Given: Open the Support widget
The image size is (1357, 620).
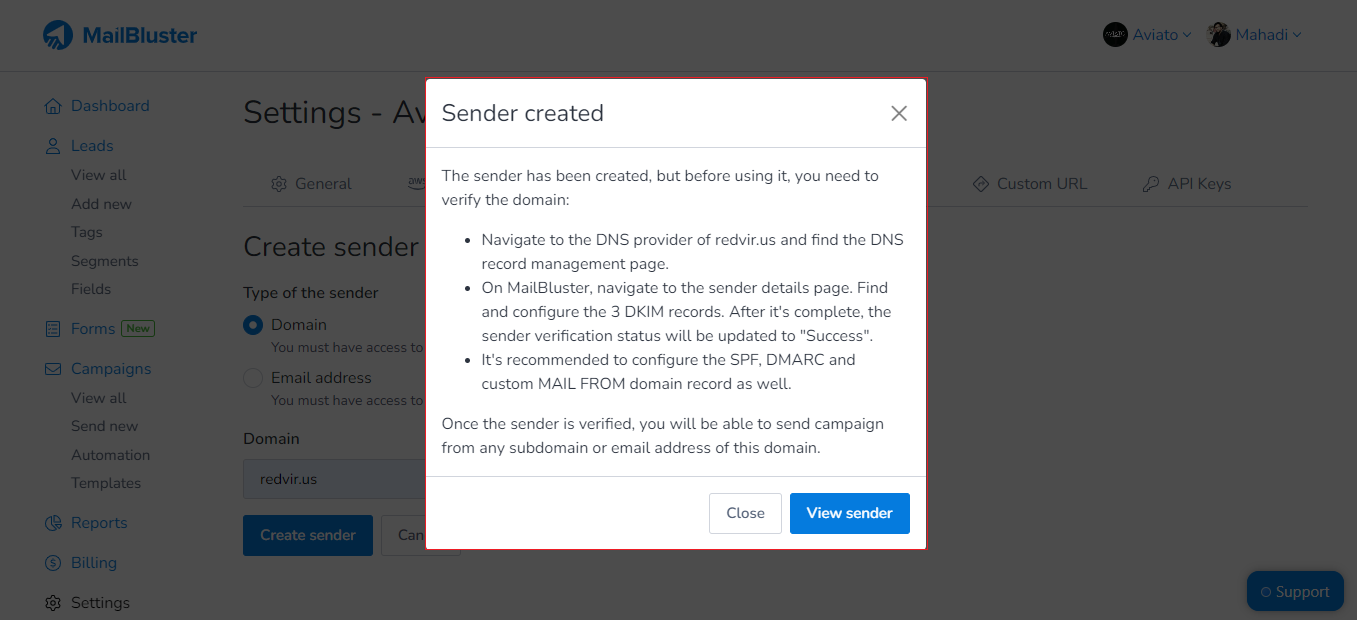Looking at the screenshot, I should 1294,591.
